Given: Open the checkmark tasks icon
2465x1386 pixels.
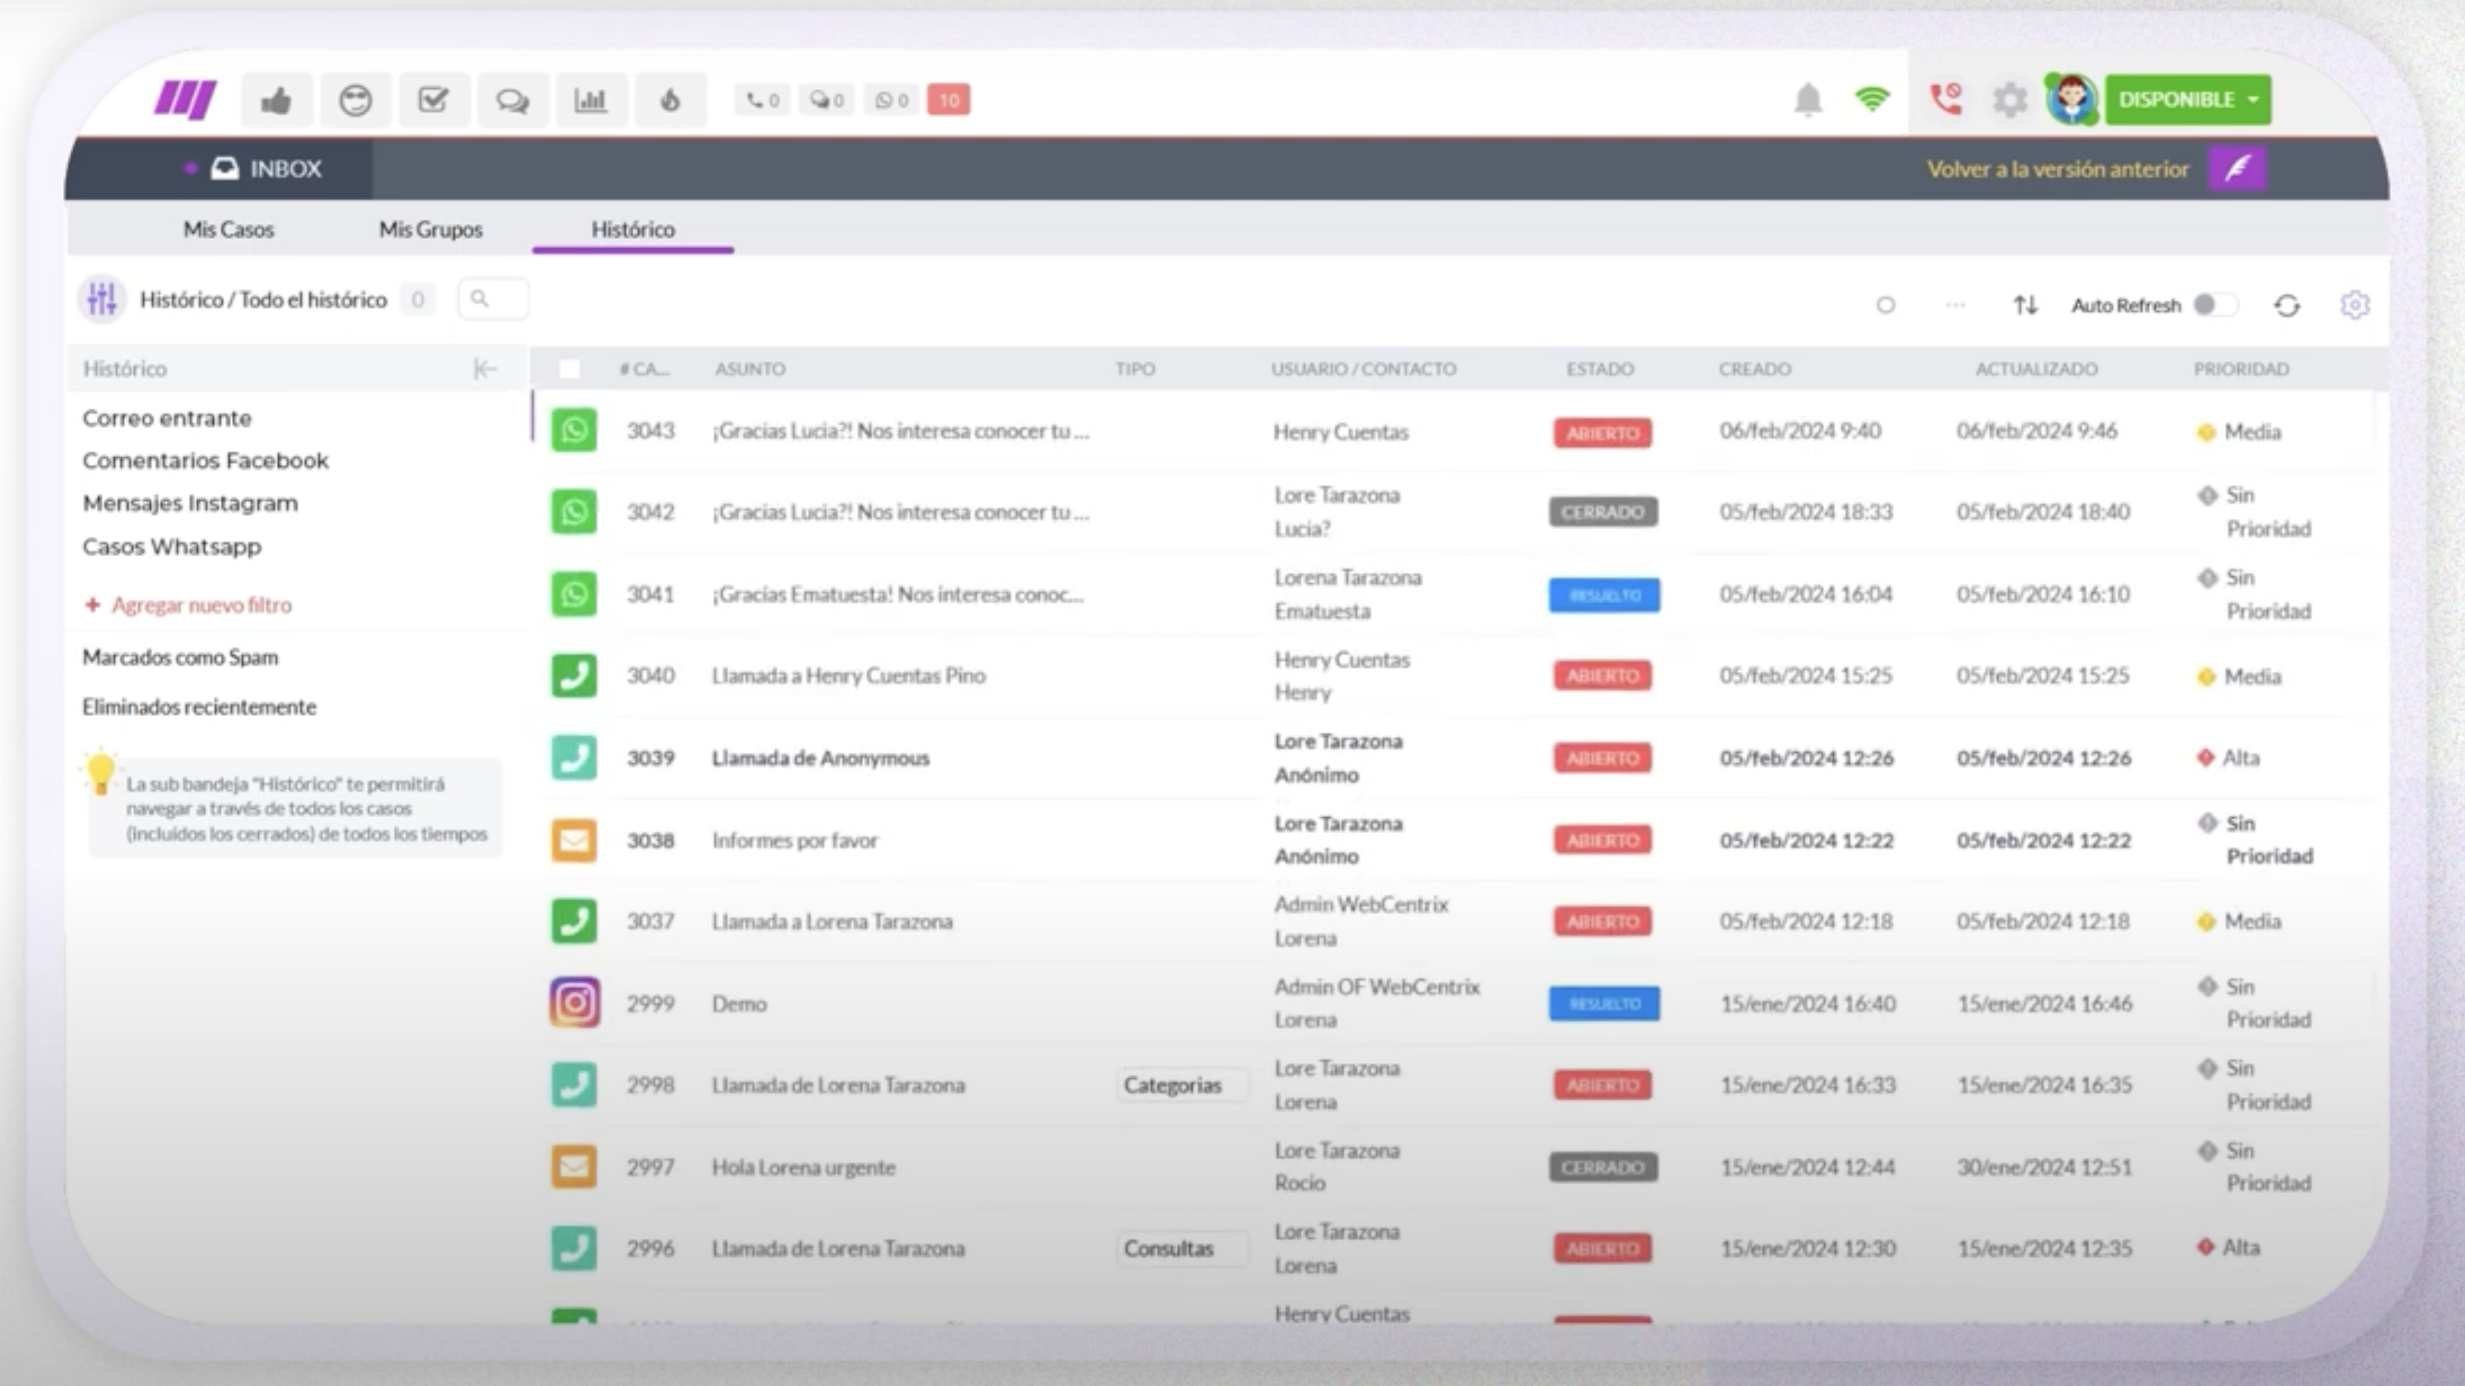Looking at the screenshot, I should point(433,100).
